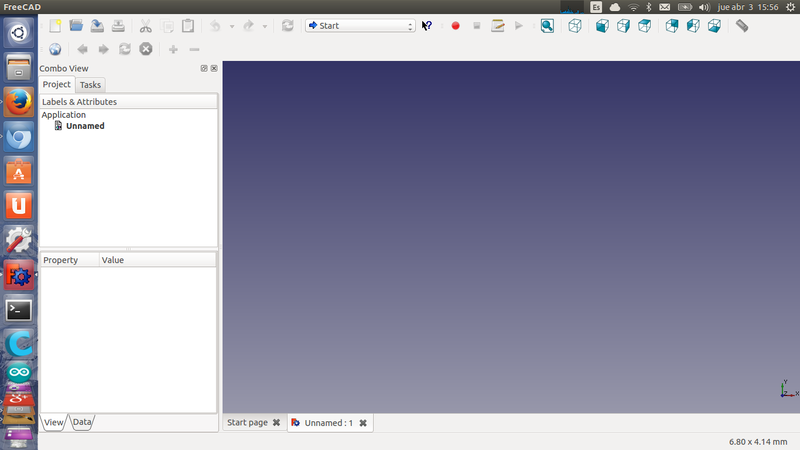Select the axonometric wireframe cube view
The width and height of the screenshot is (800, 450).
point(575,26)
